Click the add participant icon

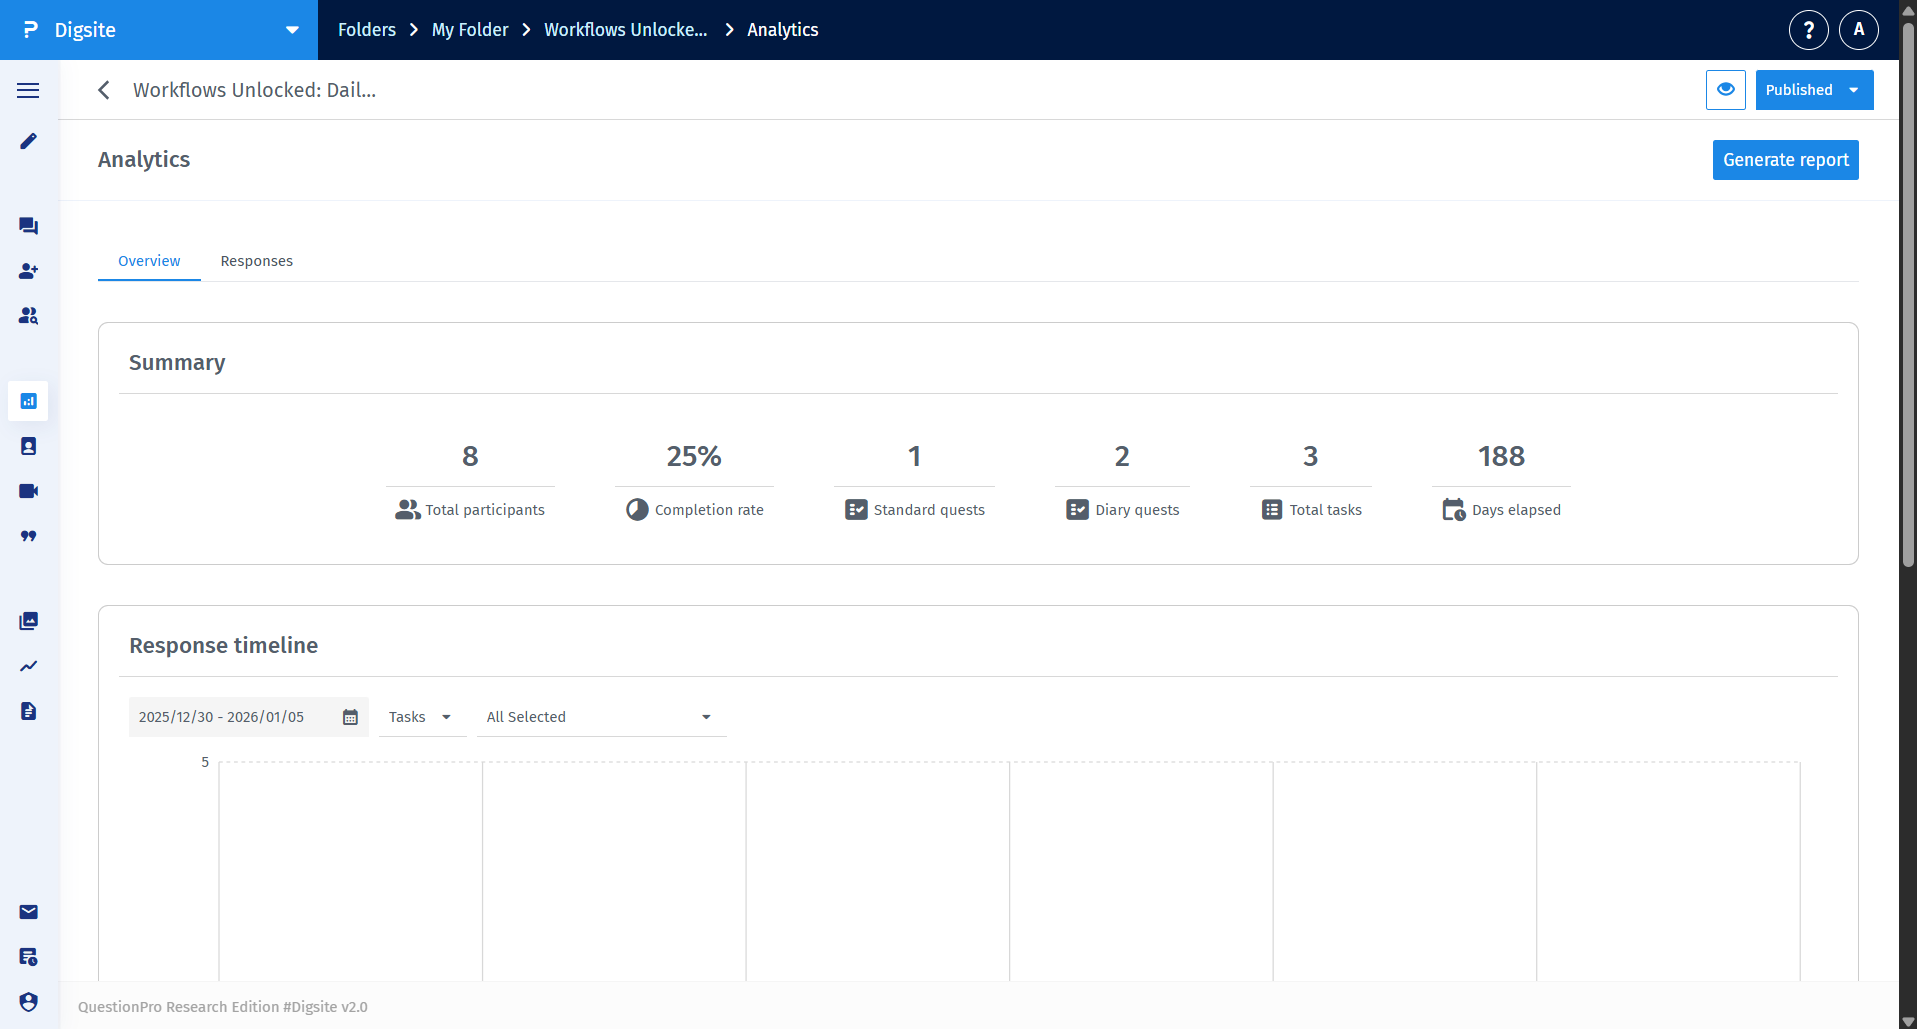[x=28, y=271]
